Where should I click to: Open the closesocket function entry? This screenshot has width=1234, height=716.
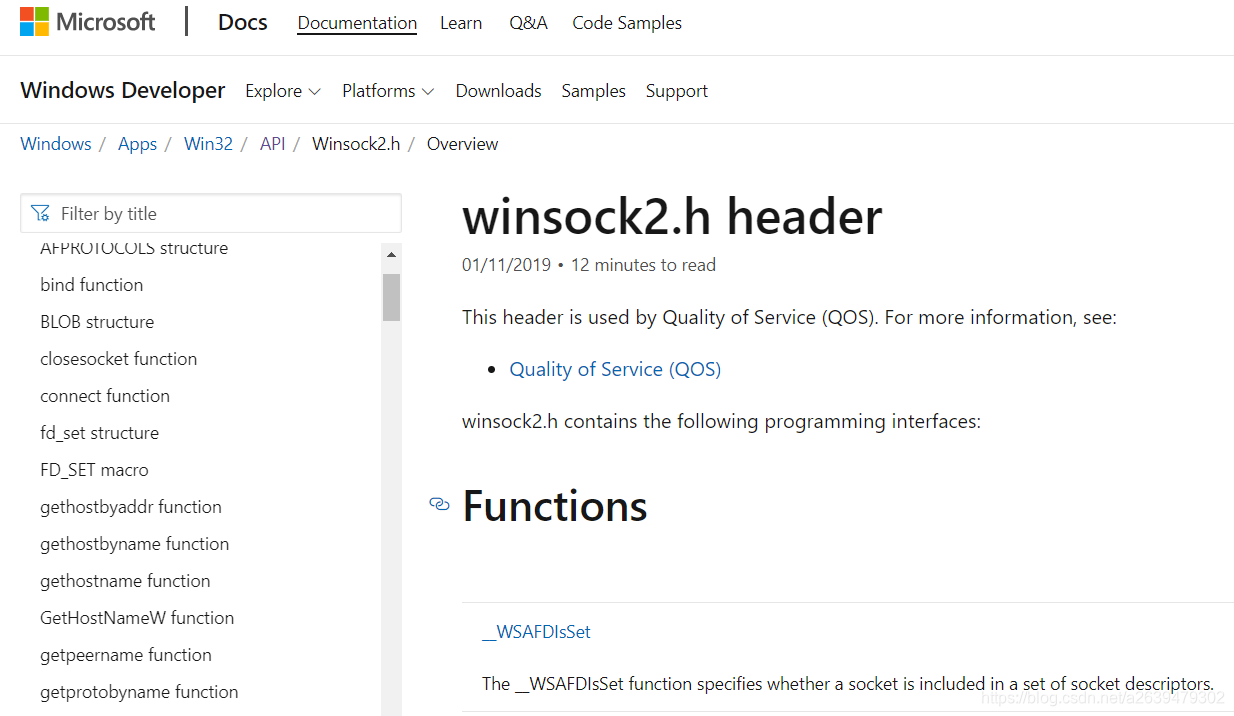(x=118, y=358)
